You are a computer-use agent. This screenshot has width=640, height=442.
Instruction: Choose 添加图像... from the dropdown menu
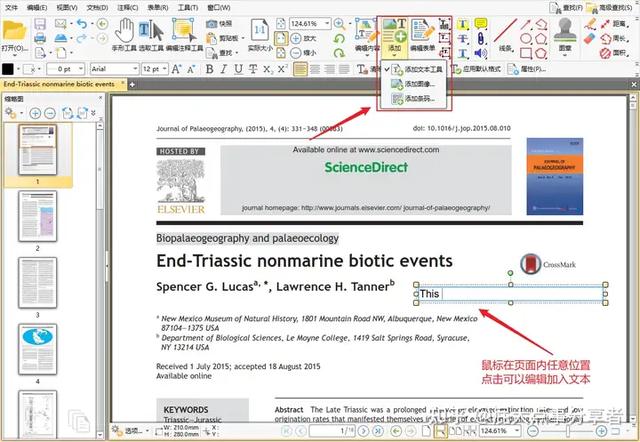point(414,84)
